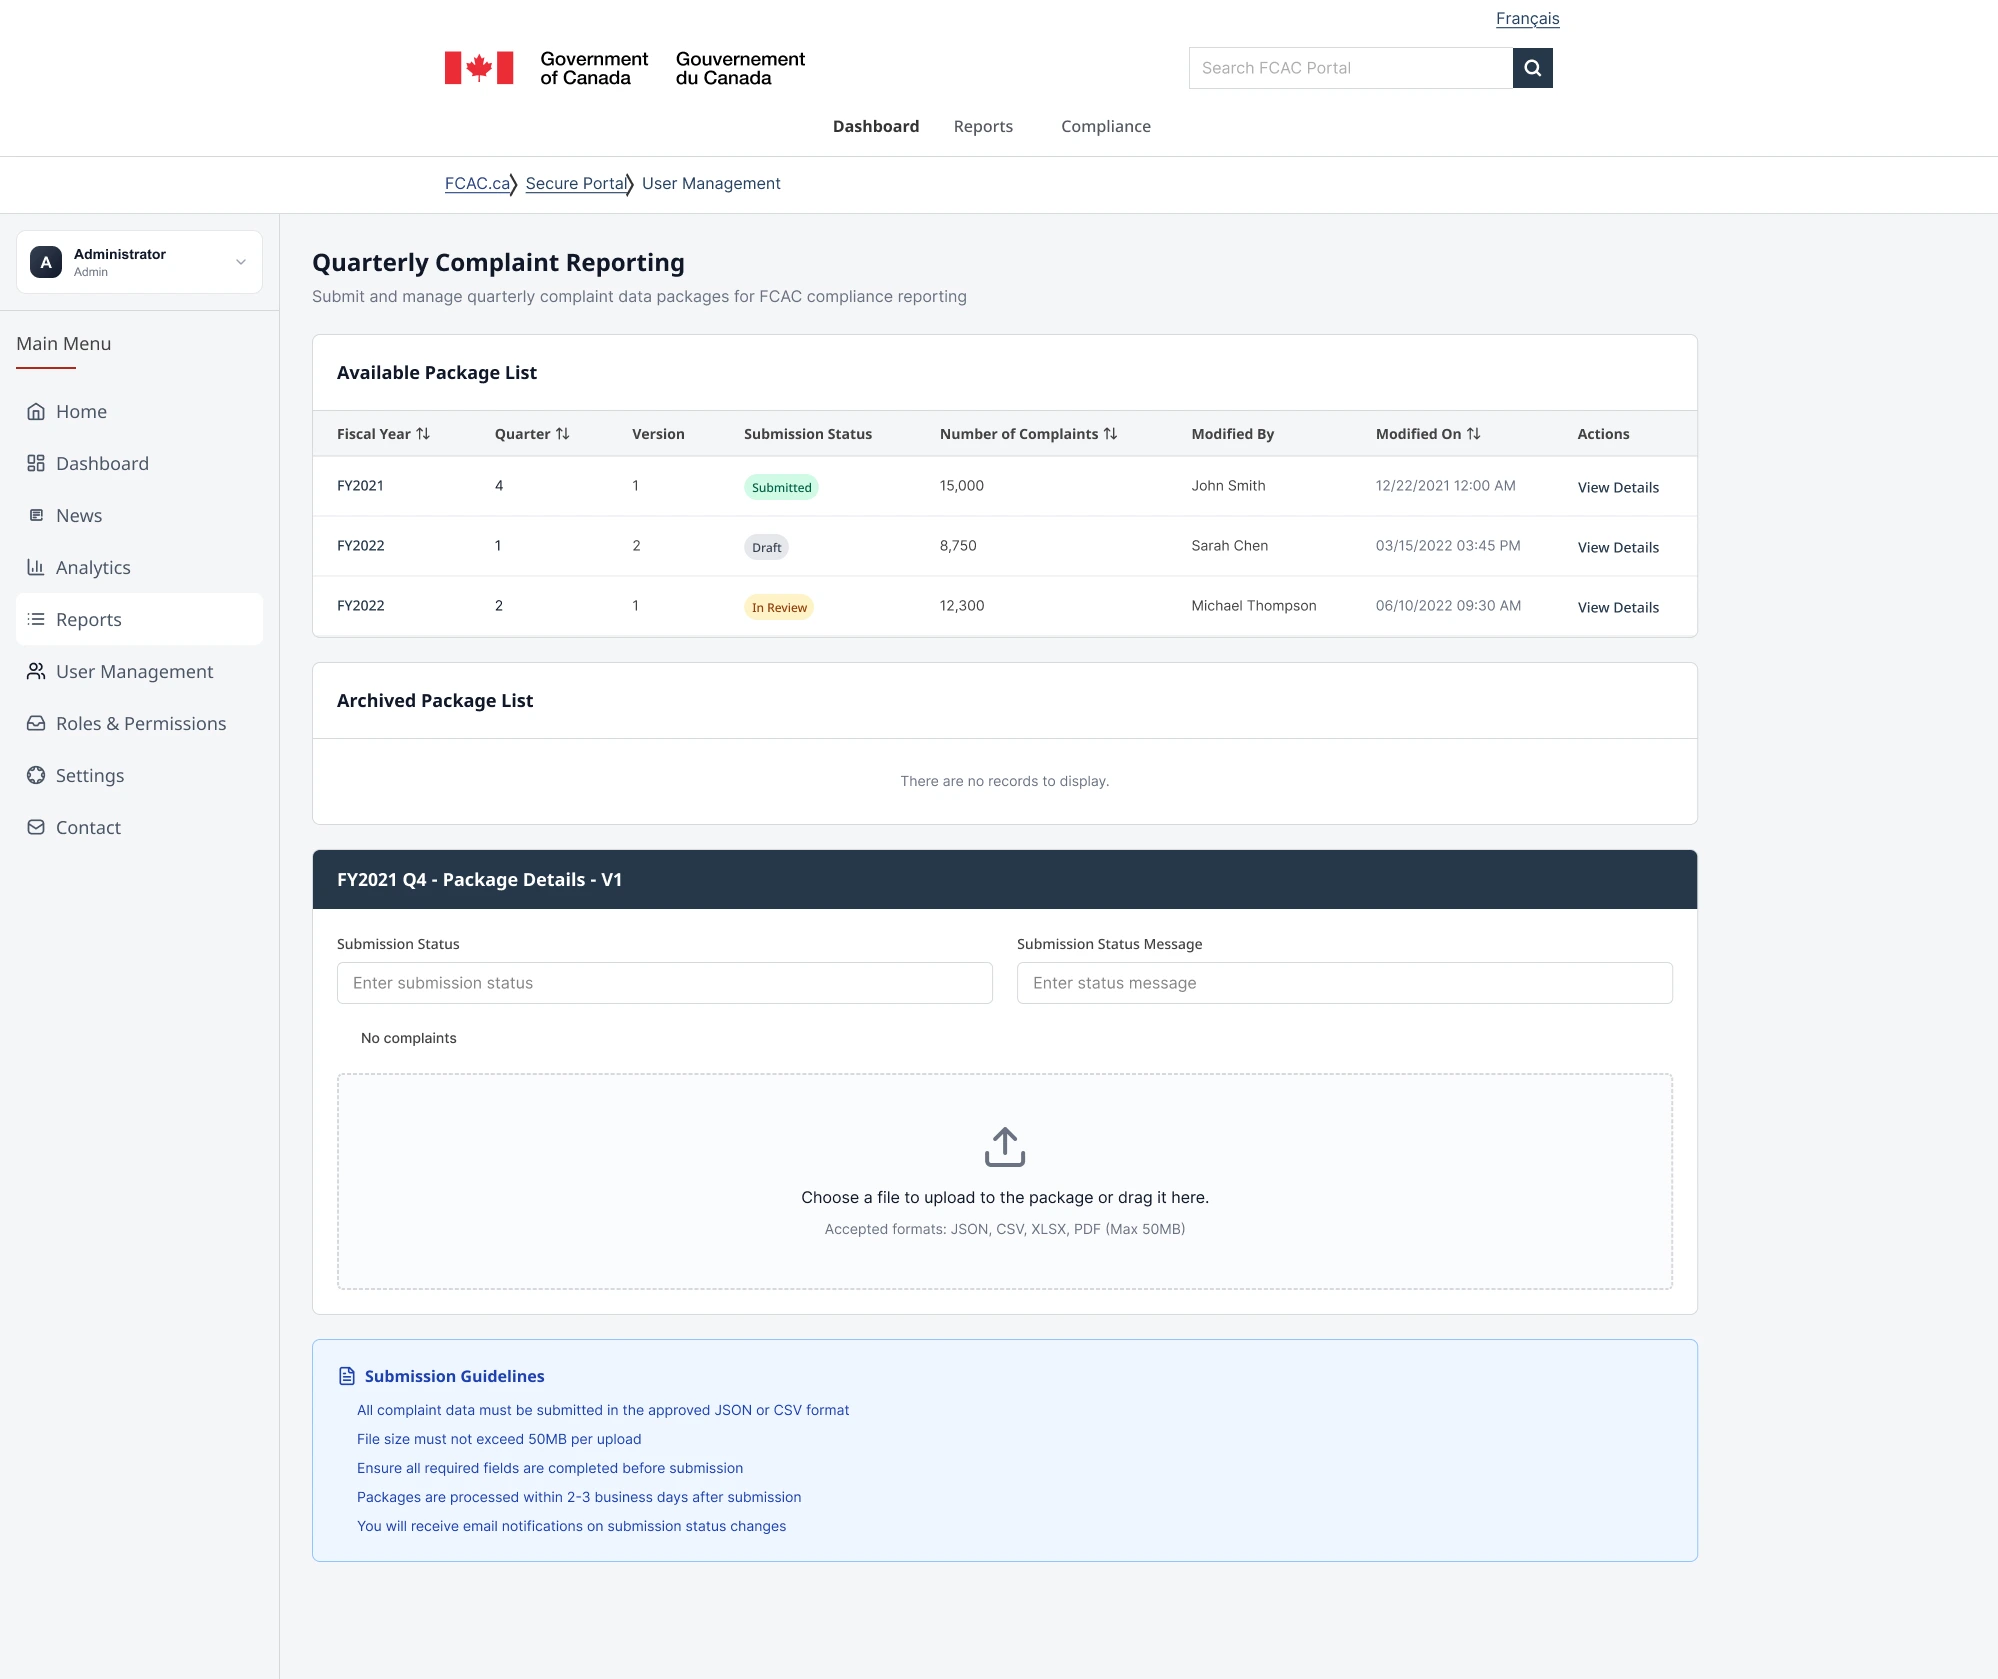Viewport: 1998px width, 1679px height.
Task: Click the search magnifier button
Action: coord(1532,68)
